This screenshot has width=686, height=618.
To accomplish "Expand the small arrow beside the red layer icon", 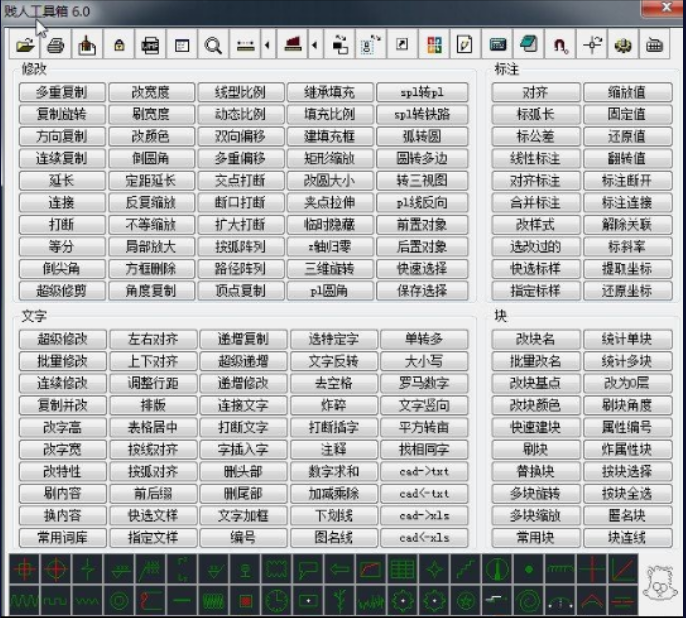I will 316,45.
